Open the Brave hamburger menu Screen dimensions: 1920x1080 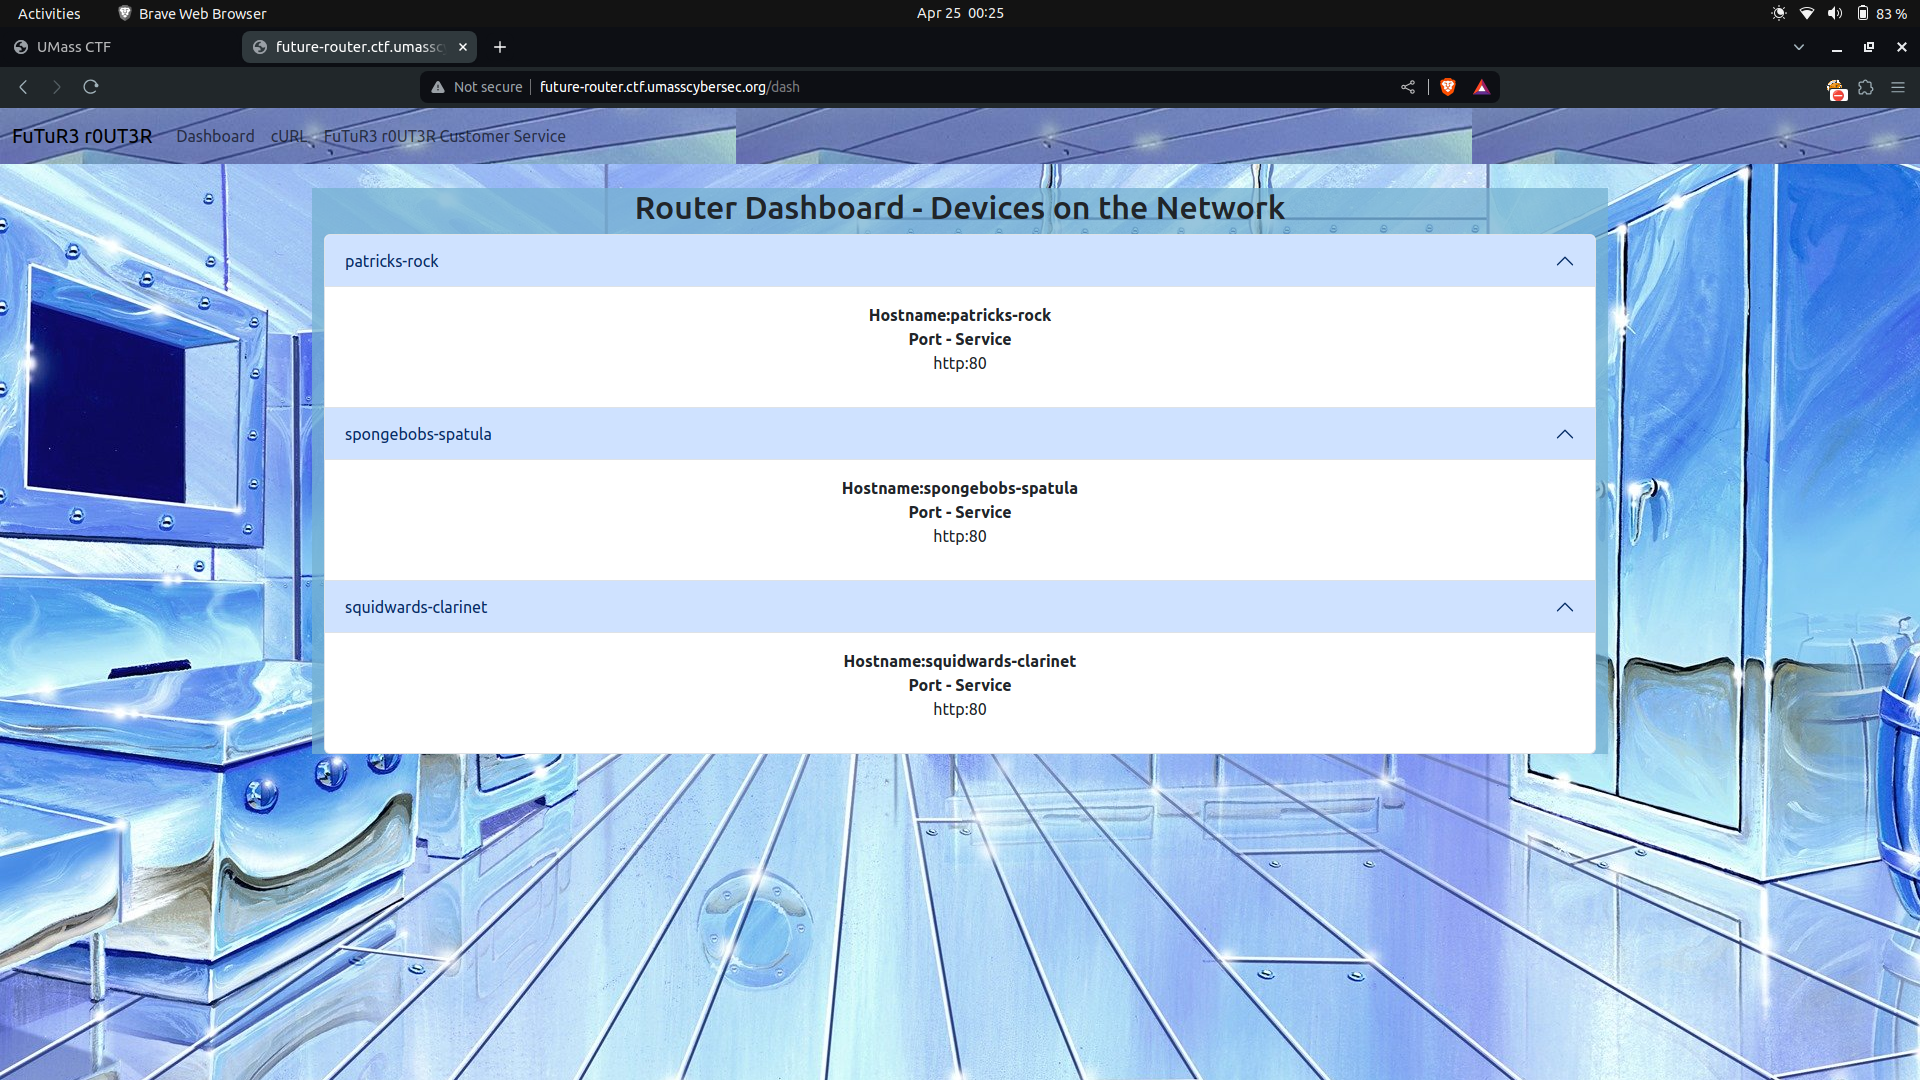1898,88
